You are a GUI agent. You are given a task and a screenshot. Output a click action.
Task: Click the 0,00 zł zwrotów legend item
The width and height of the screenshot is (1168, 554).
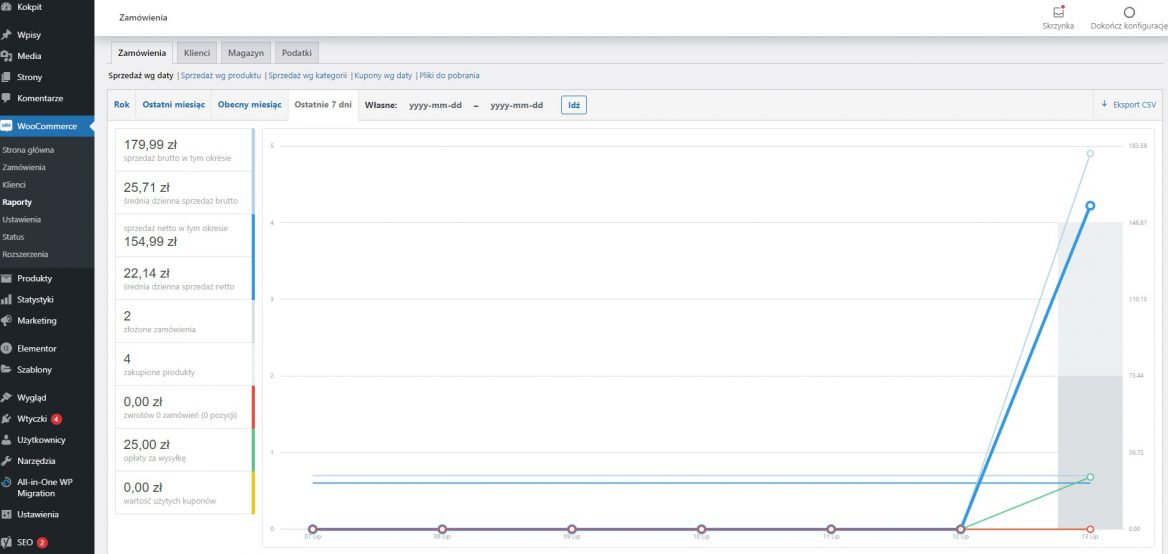click(185, 407)
